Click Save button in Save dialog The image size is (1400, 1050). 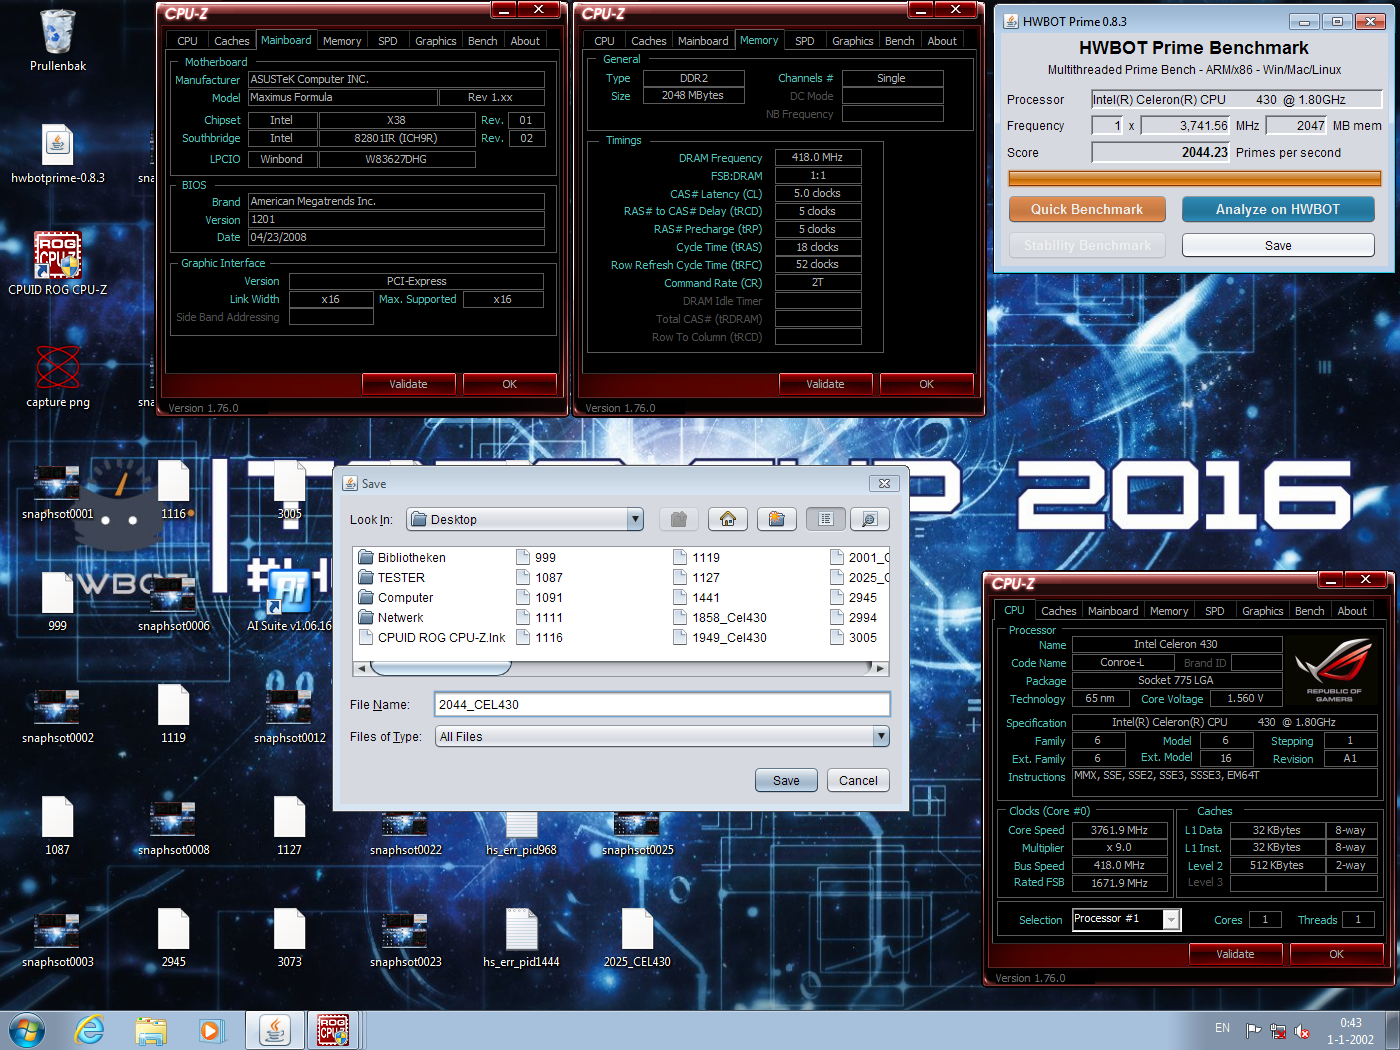(x=786, y=780)
